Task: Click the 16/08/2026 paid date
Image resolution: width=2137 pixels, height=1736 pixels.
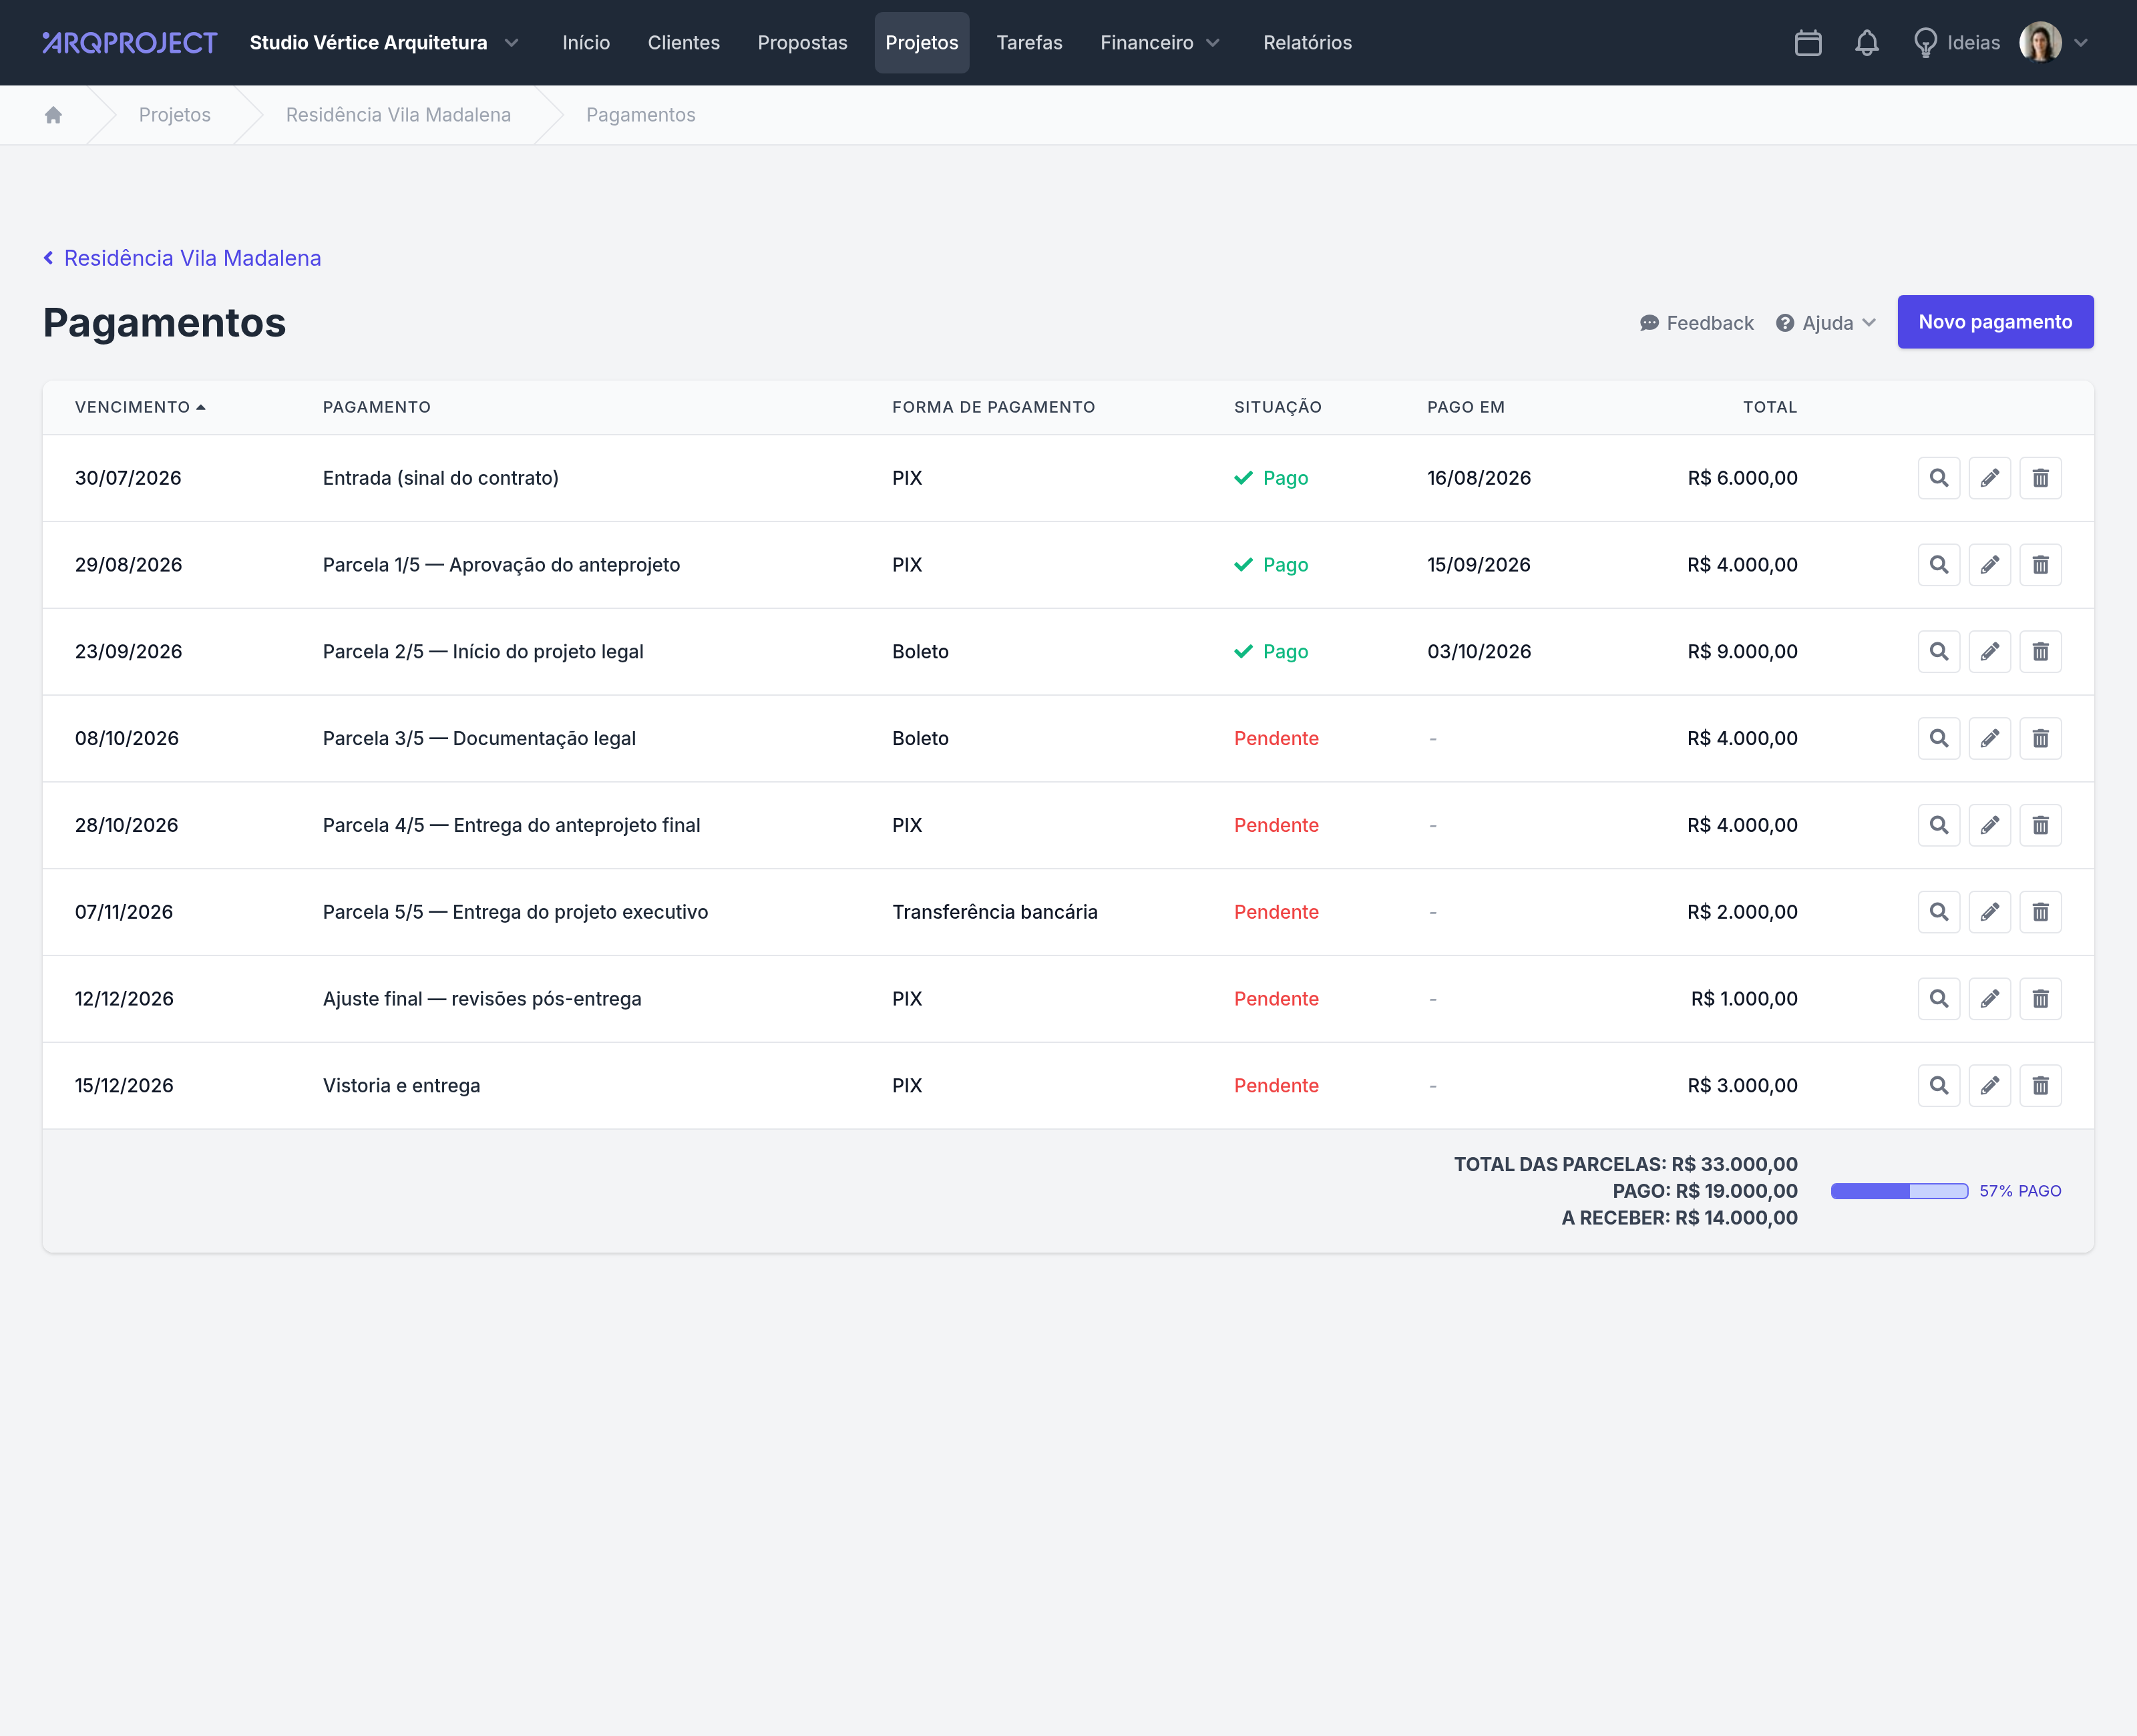Action: tap(1479, 478)
